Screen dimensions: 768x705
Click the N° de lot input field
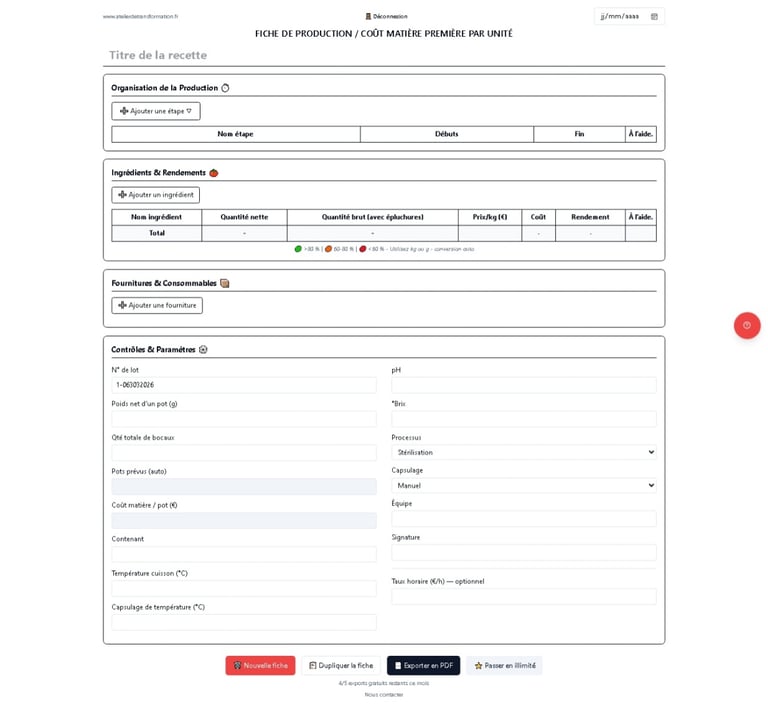click(244, 385)
